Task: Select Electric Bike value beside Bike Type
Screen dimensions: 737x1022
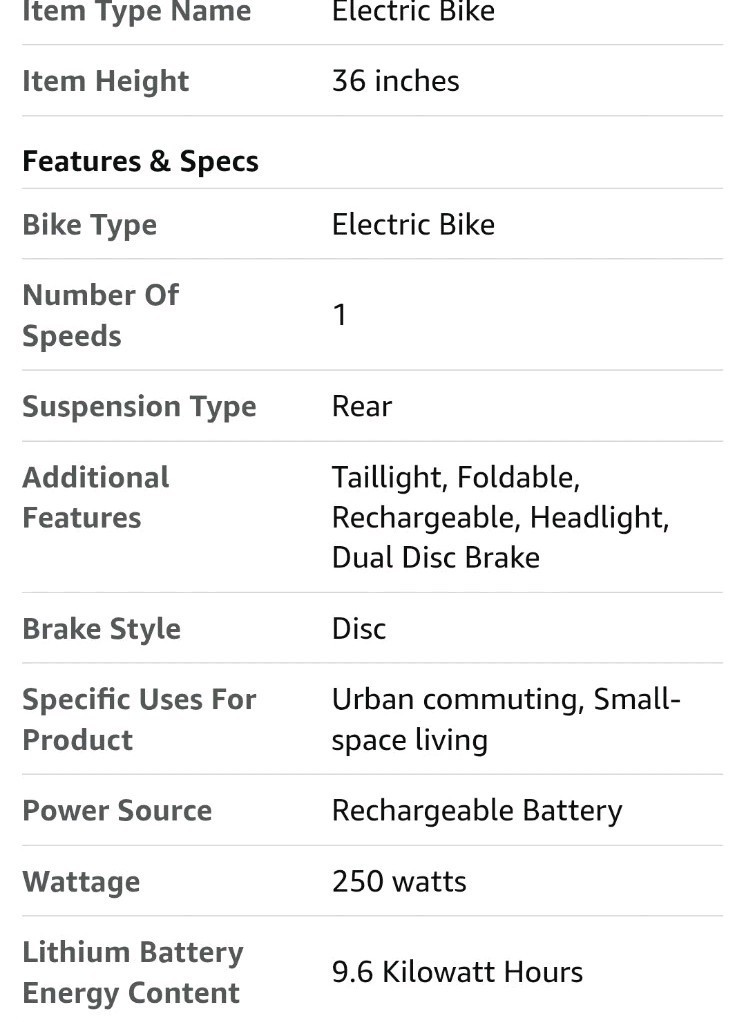Action: tap(413, 224)
